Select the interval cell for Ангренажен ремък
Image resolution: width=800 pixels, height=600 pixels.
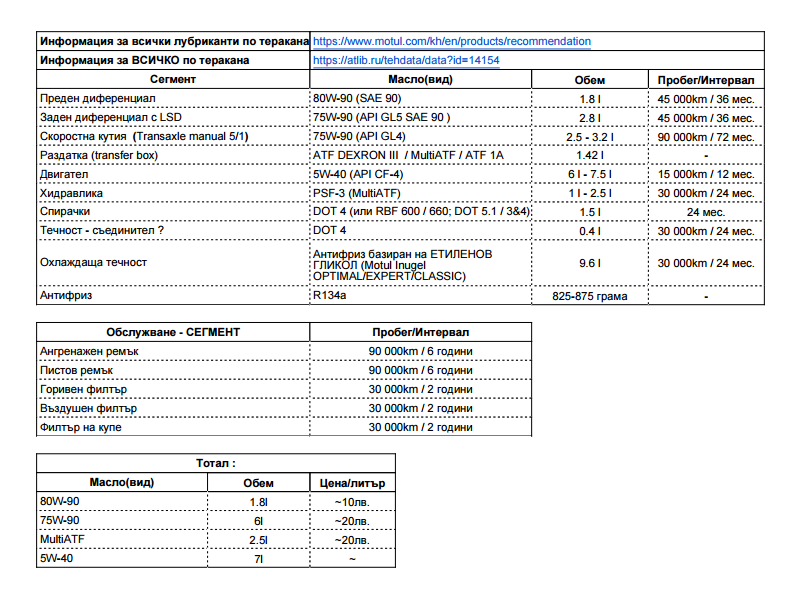420,352
